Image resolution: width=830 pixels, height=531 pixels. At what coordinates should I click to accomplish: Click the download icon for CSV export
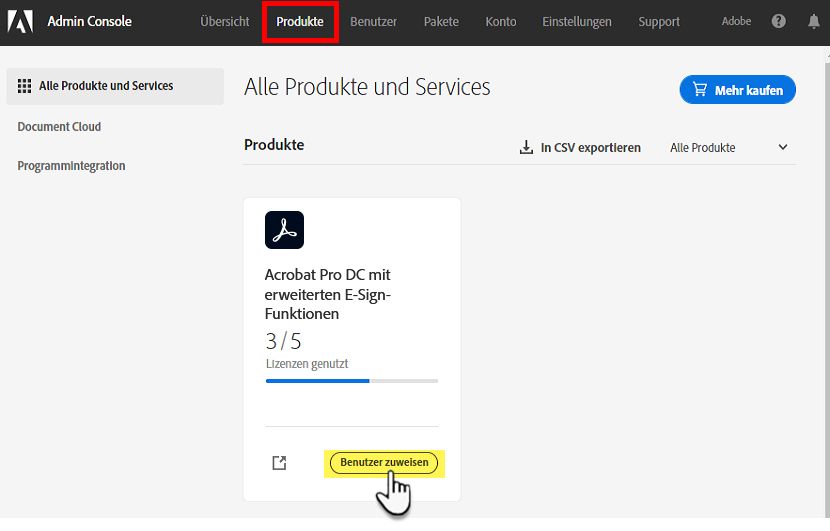coord(526,147)
